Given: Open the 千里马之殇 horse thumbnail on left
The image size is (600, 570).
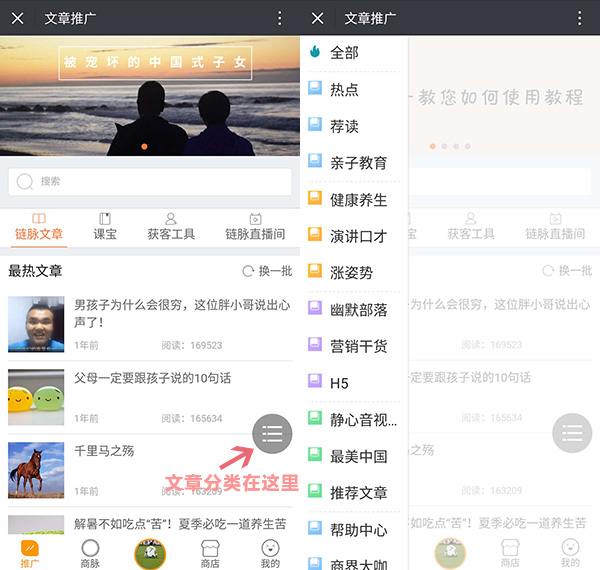Looking at the screenshot, I should click(x=36, y=470).
